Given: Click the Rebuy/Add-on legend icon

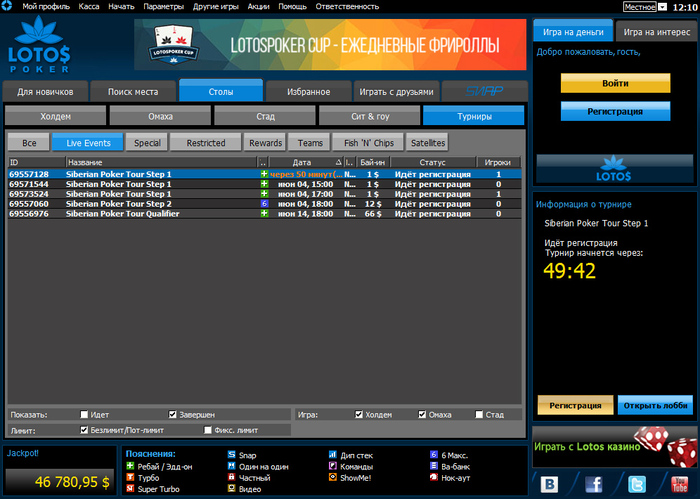Looking at the screenshot, I should (130, 466).
